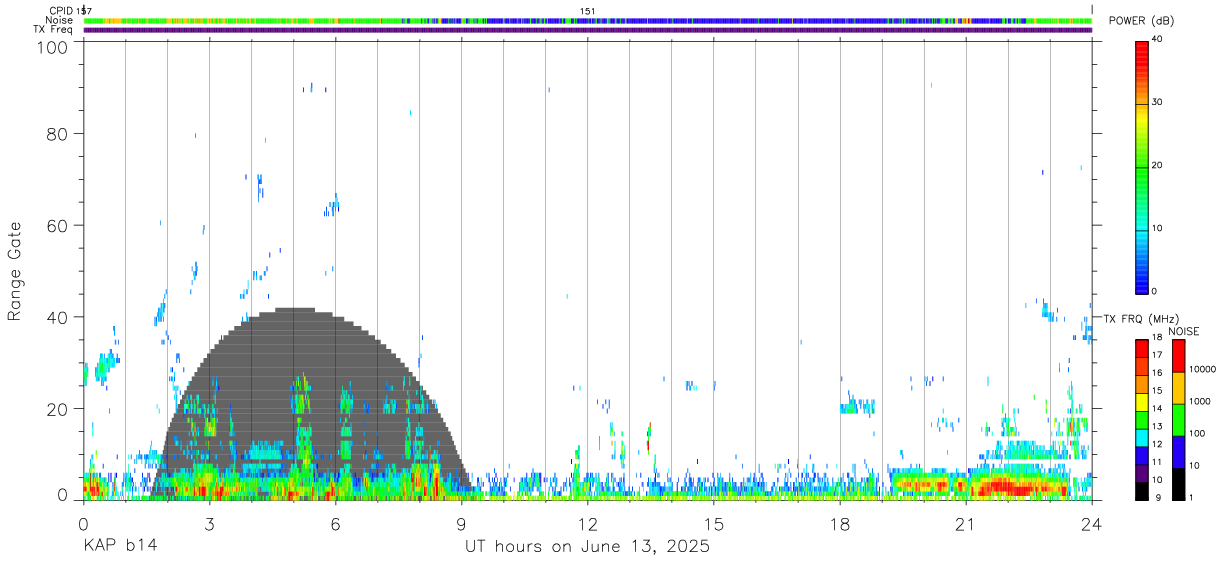Click the red top NOISE legend swatch
1228x567 pixels.
1178,356
